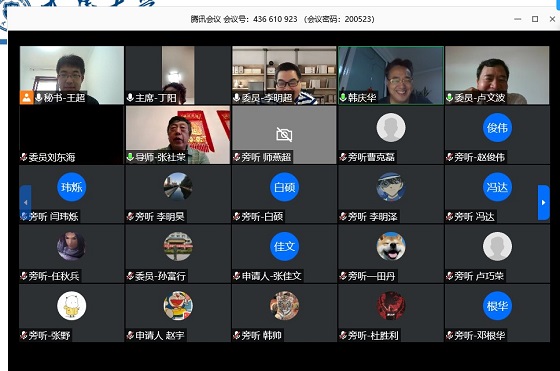Click the green microphone icon of 委员-卢文波
The image size is (560, 371).
[x=450, y=97]
